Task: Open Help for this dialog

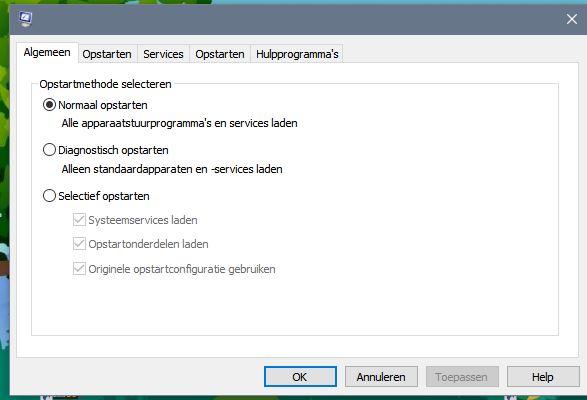Action: point(543,376)
